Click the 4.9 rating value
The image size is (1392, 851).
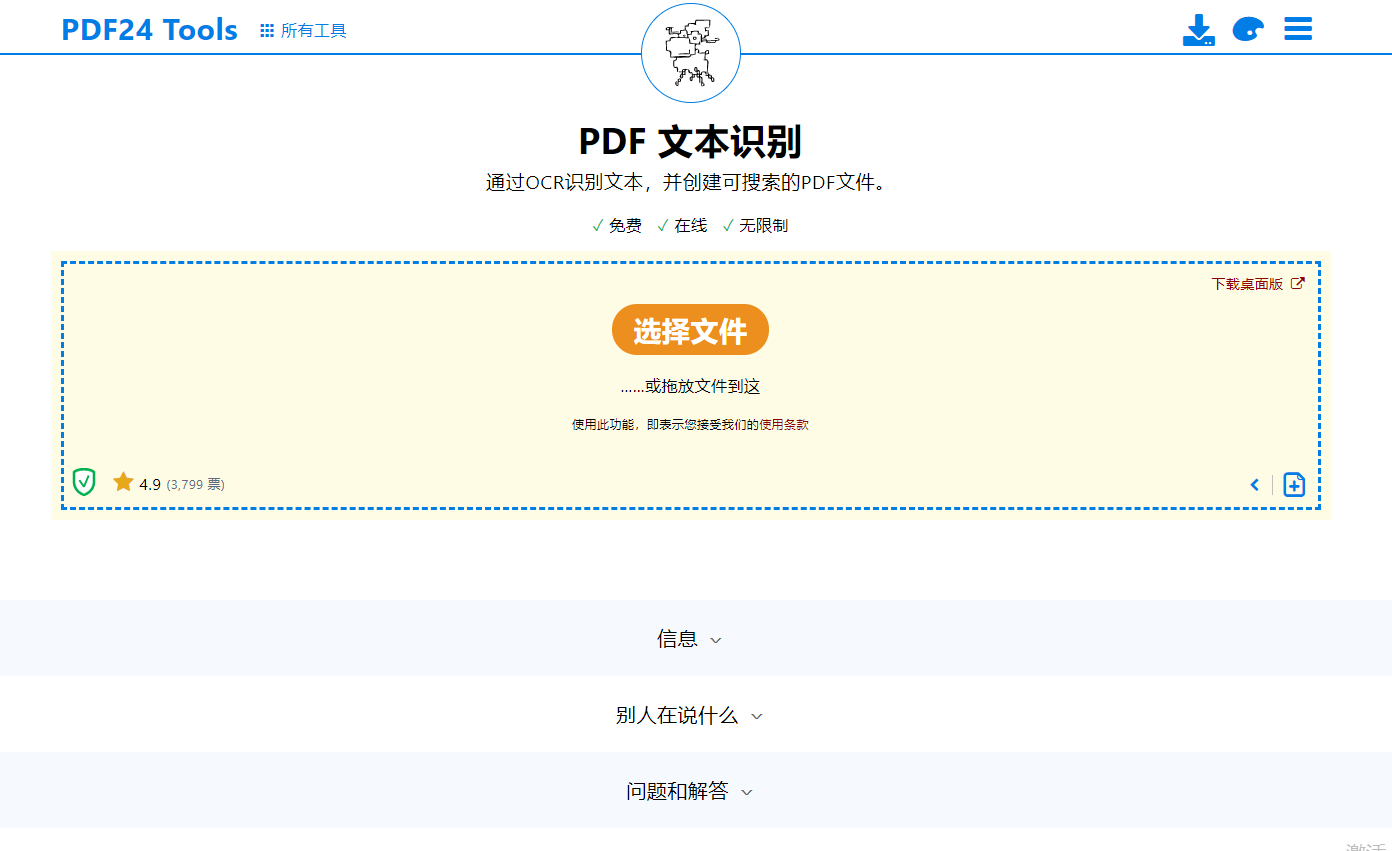pos(150,484)
